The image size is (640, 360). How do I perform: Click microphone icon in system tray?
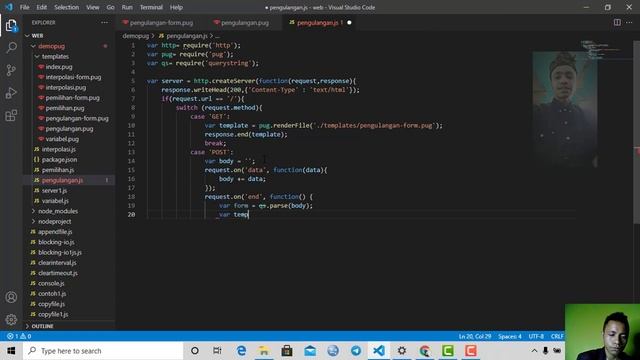pos(545,351)
